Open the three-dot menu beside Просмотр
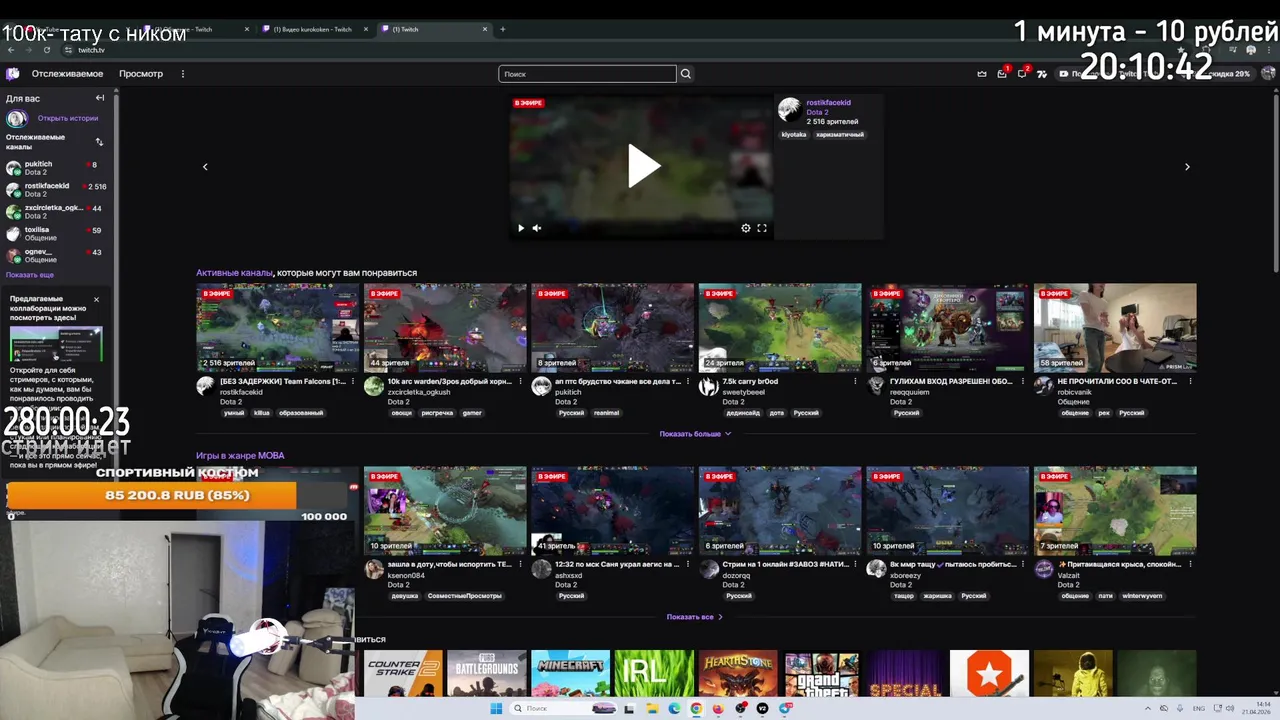This screenshot has width=1280, height=720. click(x=182, y=73)
